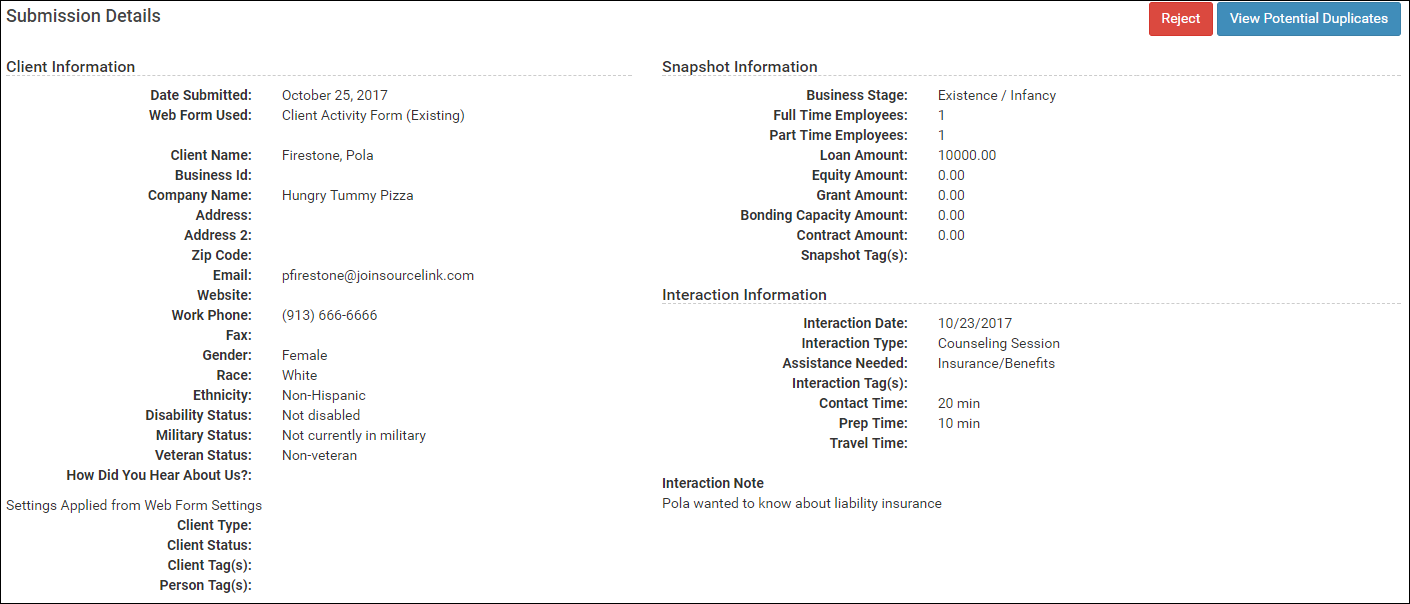Select email pfirestone@joinsourcelink.com
Viewport: 1410px width, 604px height.
(x=378, y=275)
